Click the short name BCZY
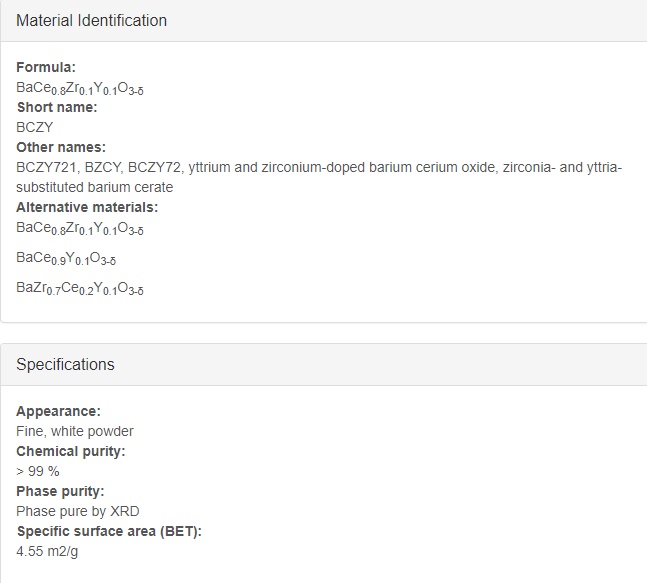647x583 pixels. 35,127
